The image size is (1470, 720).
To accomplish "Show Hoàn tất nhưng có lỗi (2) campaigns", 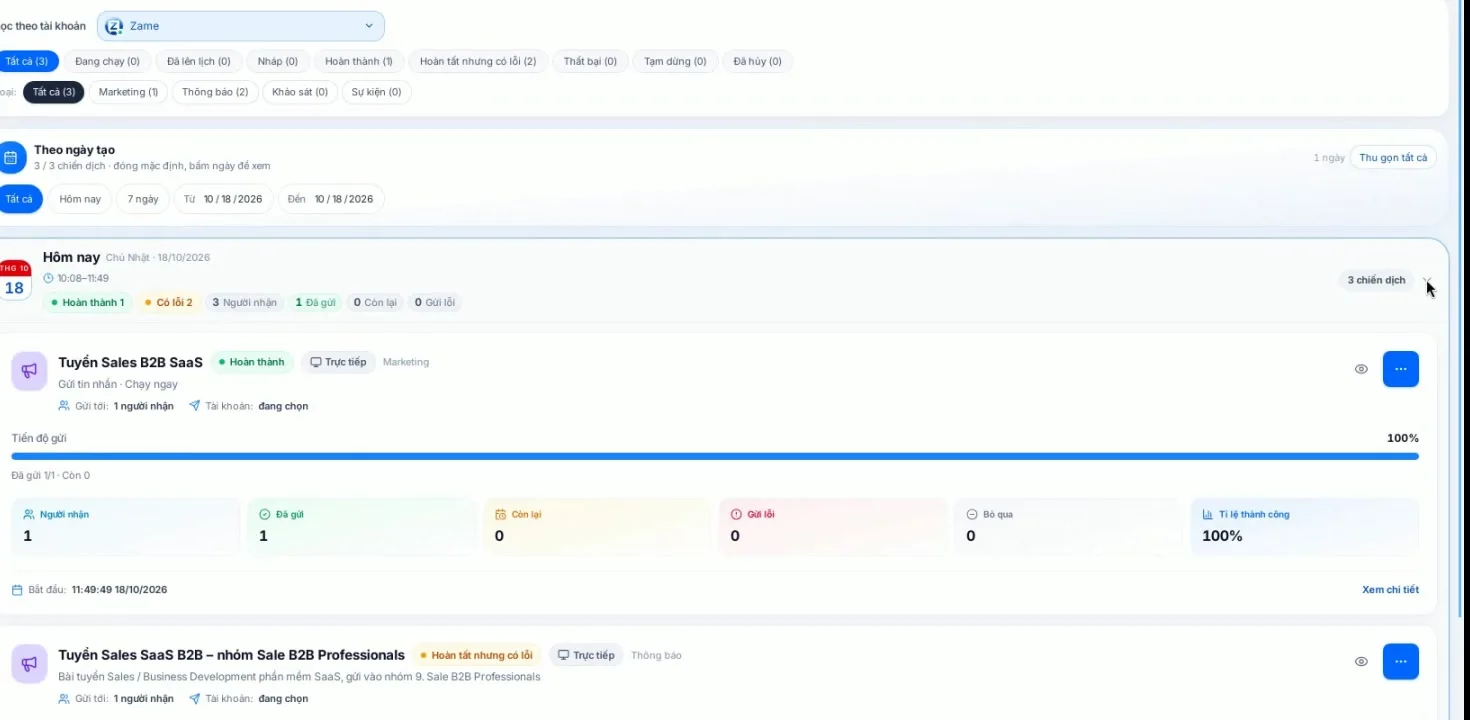I will click(478, 61).
